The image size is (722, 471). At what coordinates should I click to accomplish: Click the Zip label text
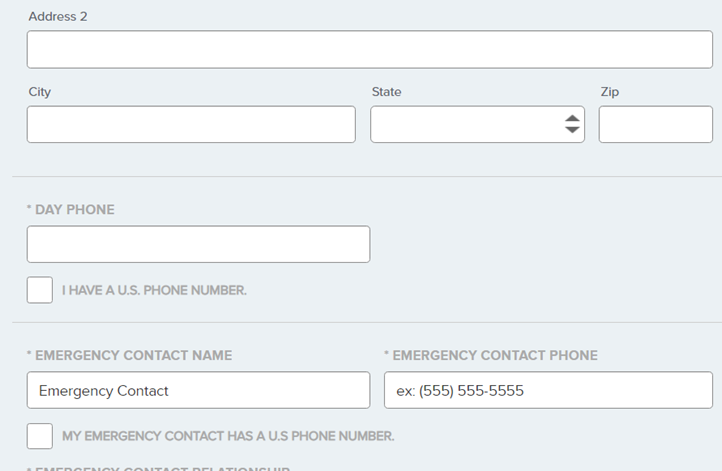point(609,92)
